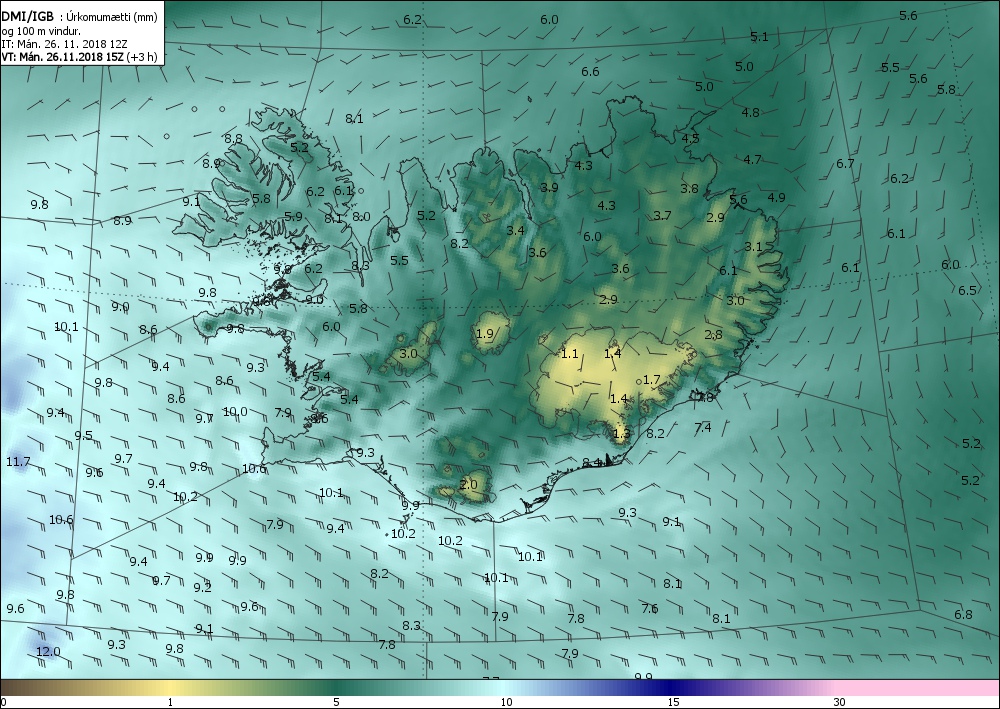Click the 6.8 value in the southeast corner
1000x709 pixels.
click(x=963, y=615)
